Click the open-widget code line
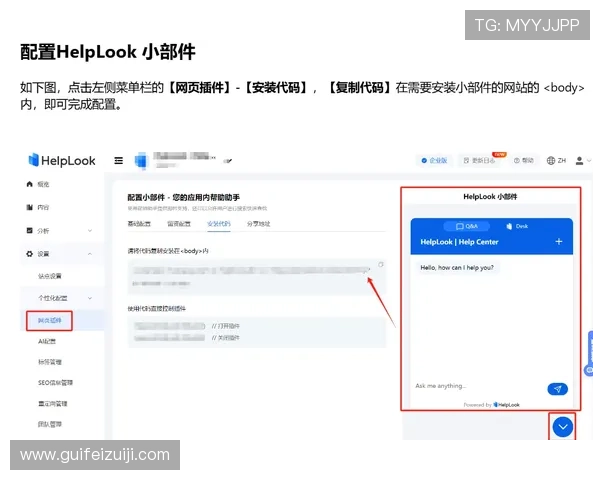600x480 pixels. tap(187, 326)
